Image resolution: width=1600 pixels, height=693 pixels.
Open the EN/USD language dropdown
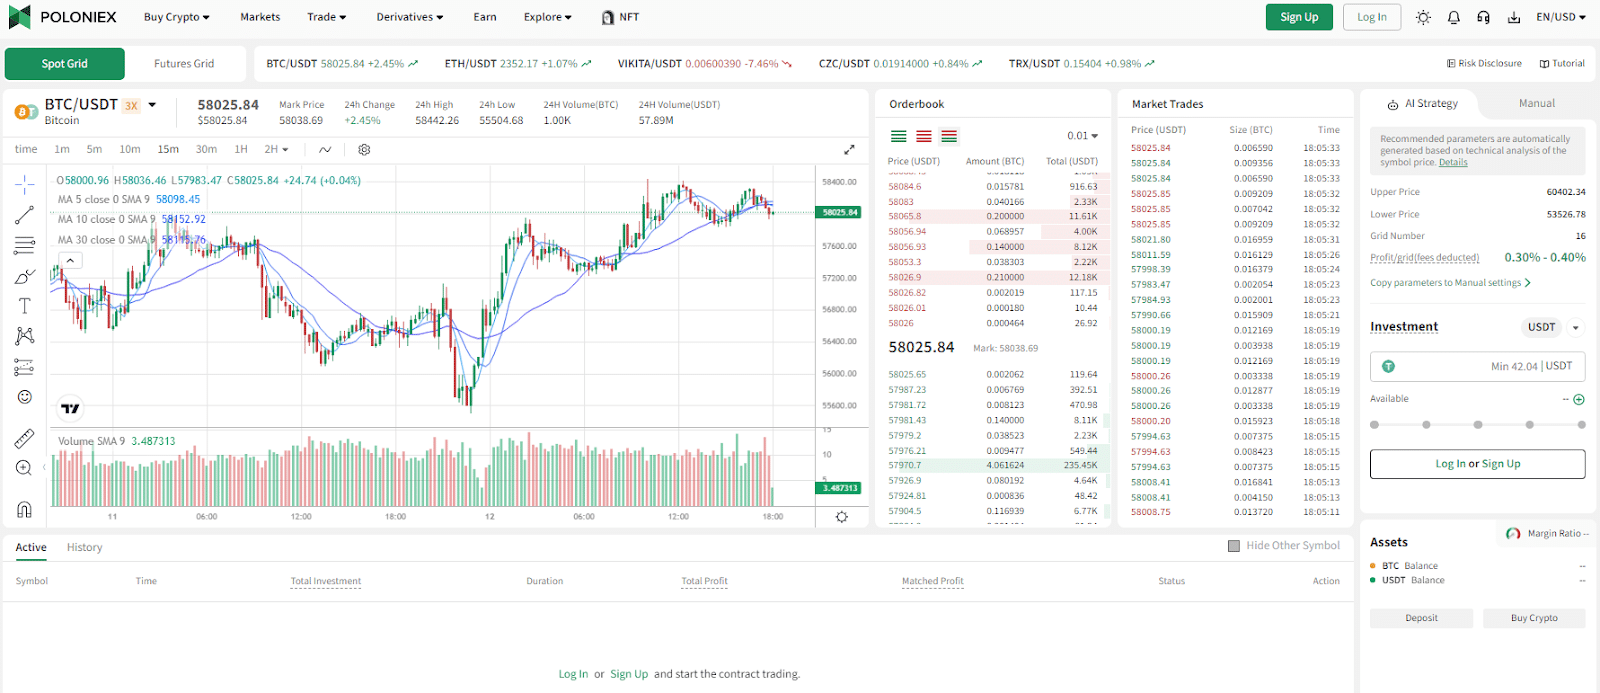pyautogui.click(x=1561, y=17)
